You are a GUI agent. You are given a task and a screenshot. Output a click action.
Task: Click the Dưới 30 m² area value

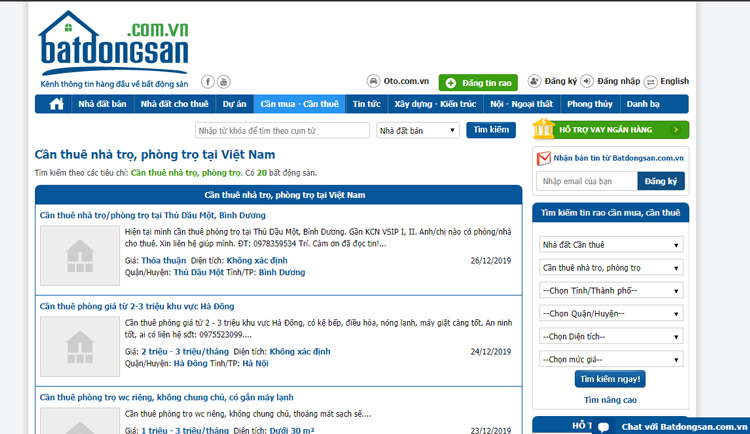coord(292,430)
